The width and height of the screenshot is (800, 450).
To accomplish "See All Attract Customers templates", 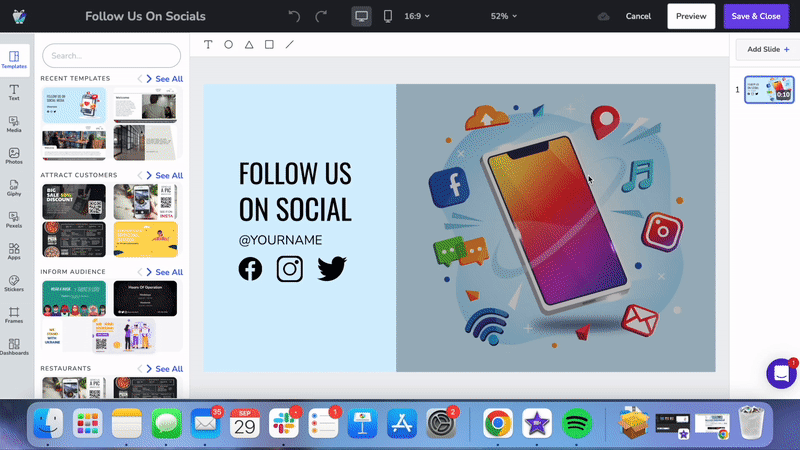I will tap(169, 176).
